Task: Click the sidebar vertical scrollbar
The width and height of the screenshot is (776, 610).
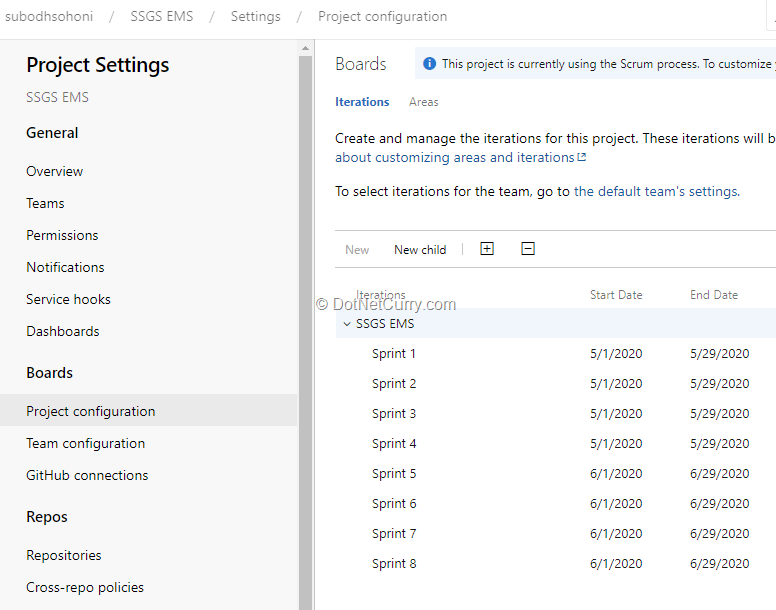Action: click(x=305, y=331)
